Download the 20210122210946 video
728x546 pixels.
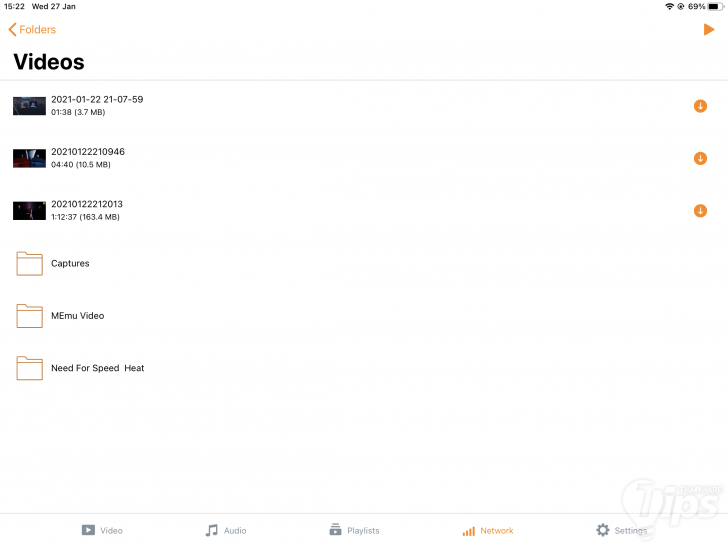[x=700, y=158]
